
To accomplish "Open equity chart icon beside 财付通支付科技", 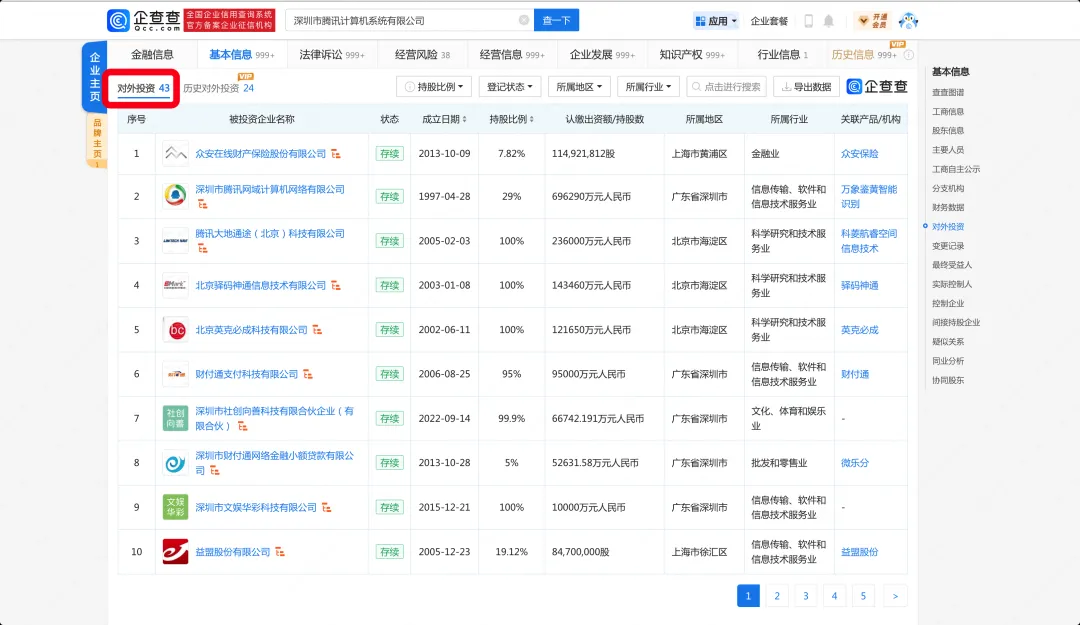I will (307, 374).
